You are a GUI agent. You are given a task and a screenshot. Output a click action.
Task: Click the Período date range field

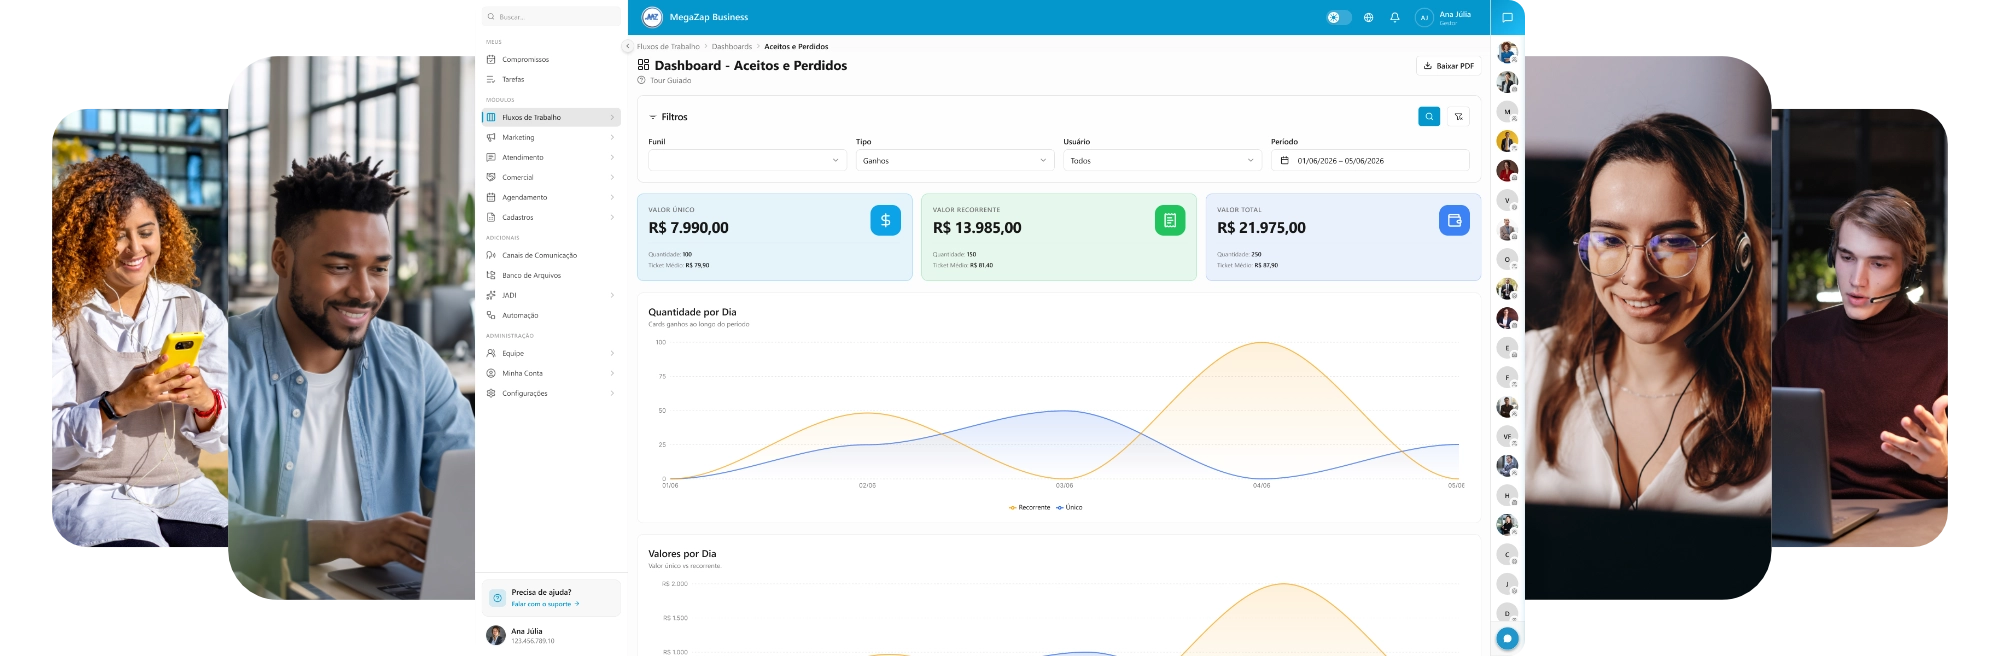point(1370,160)
